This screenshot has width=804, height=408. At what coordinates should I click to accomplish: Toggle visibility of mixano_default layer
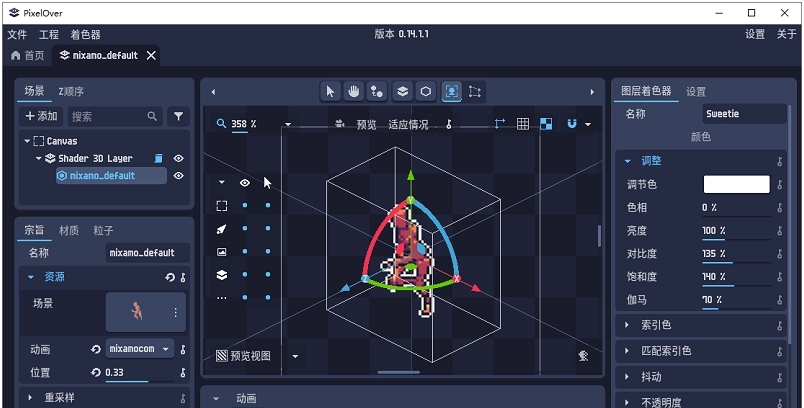[179, 176]
